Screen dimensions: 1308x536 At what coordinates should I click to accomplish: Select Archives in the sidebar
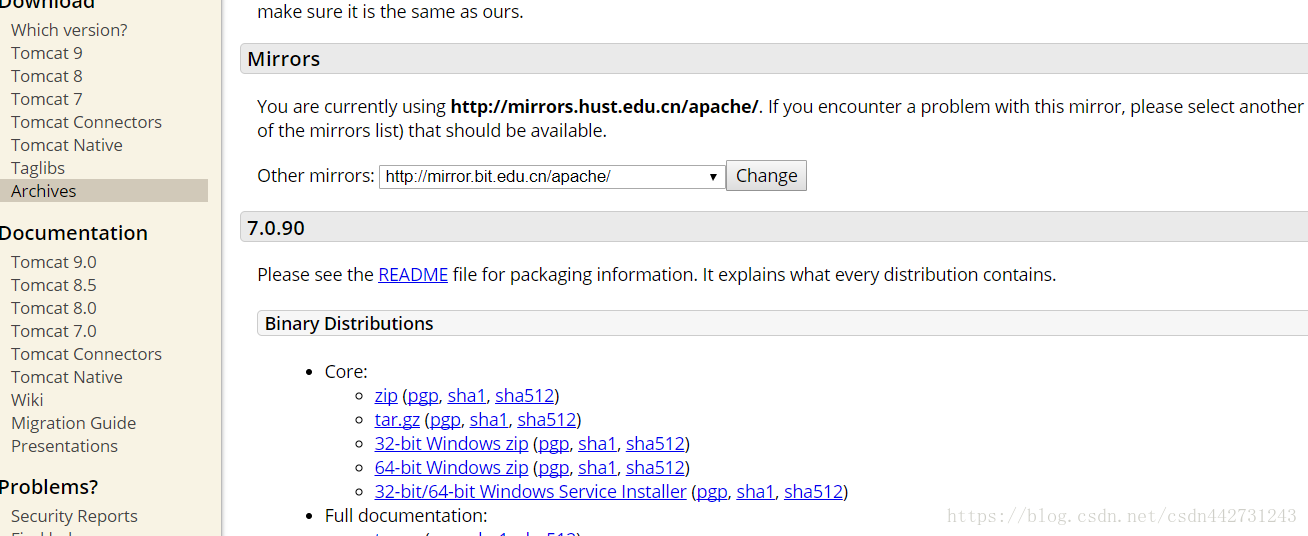(x=104, y=191)
